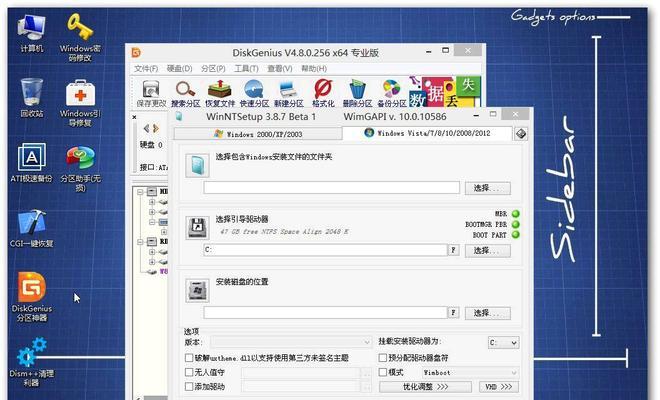660x400 pixels.
Task: Click the Windows source folder icon in WinNTSetup
Action: pos(197,165)
